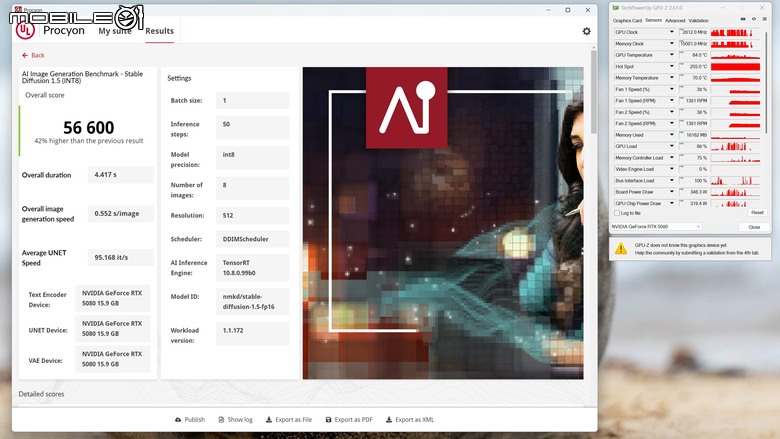780x439 pixels.
Task: Expand the GPU Temperature sensor dropdown
Action: coord(672,55)
